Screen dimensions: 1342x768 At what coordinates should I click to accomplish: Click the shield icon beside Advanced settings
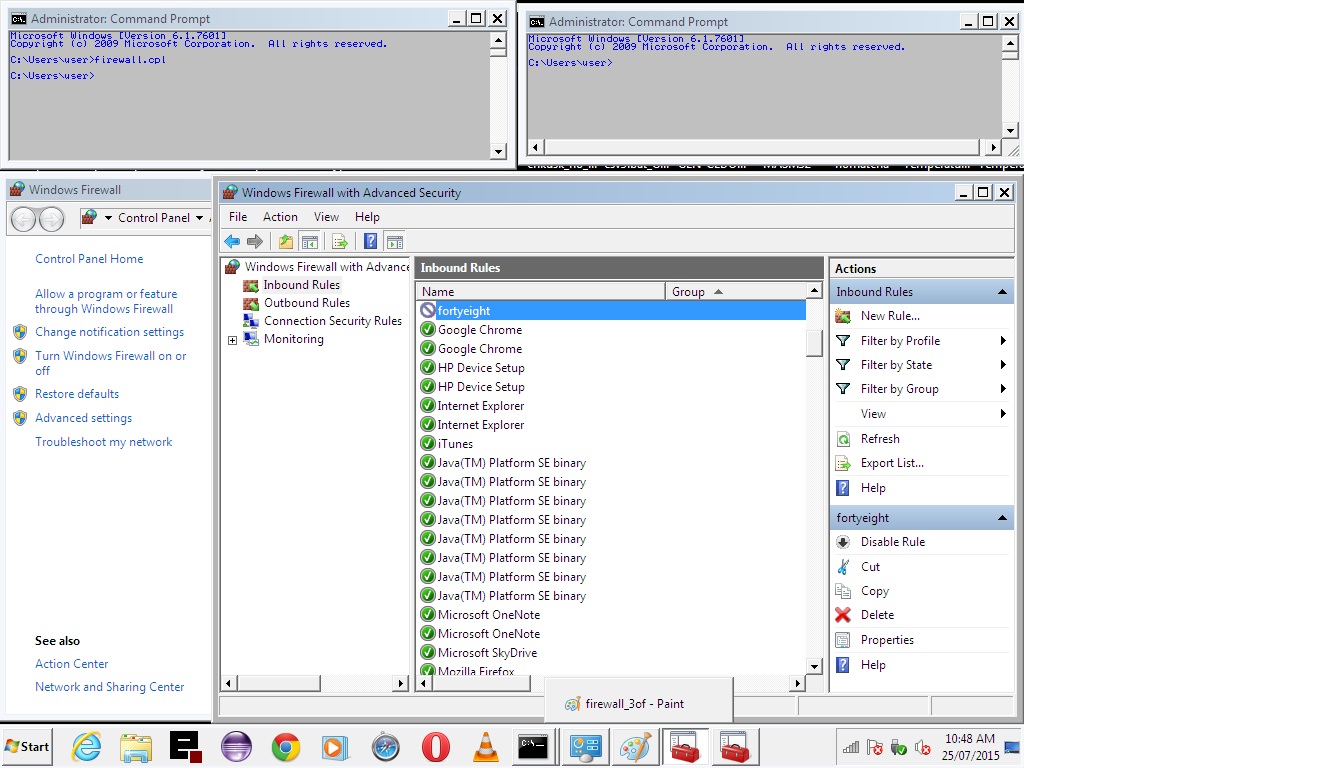(x=20, y=418)
